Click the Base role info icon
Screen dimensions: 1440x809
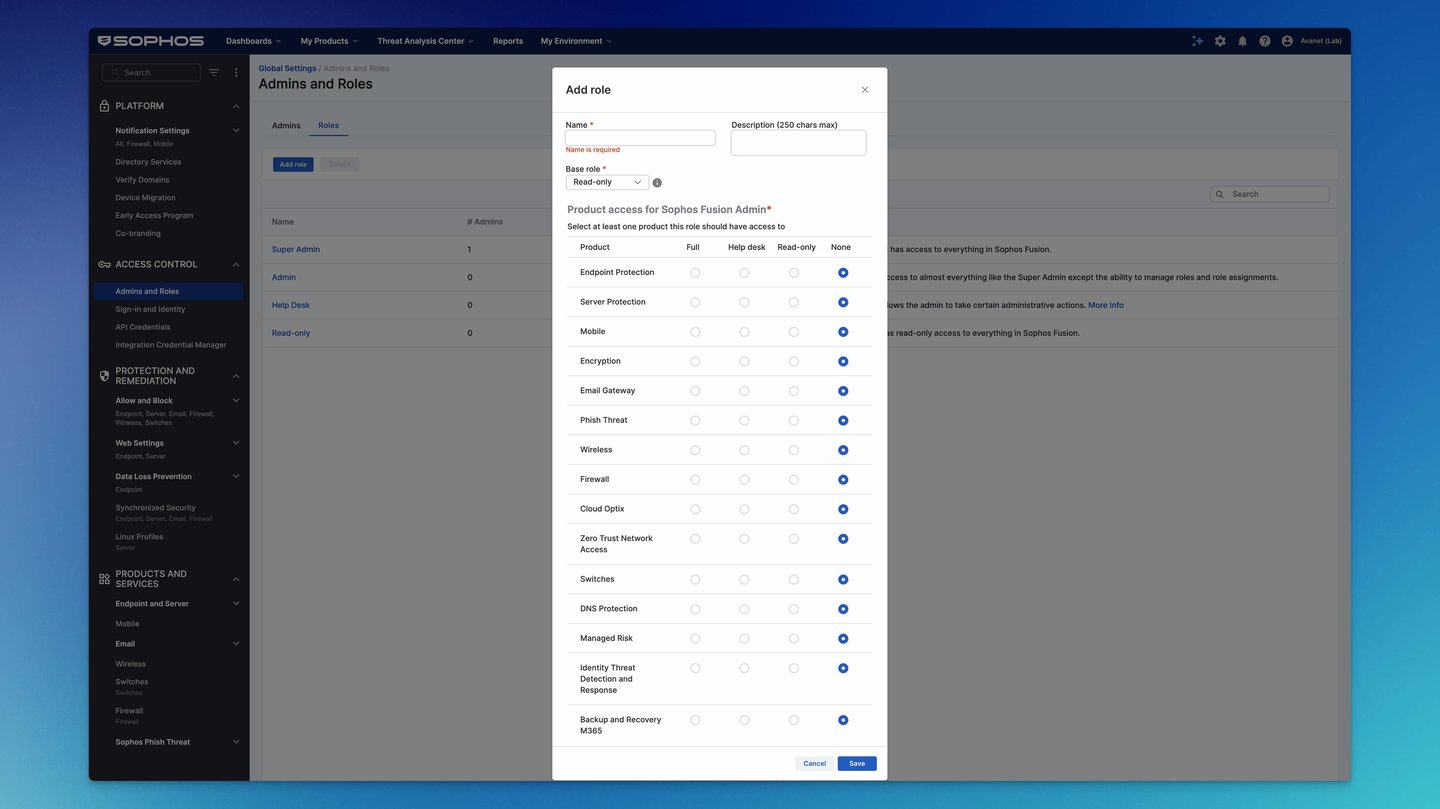click(x=657, y=183)
